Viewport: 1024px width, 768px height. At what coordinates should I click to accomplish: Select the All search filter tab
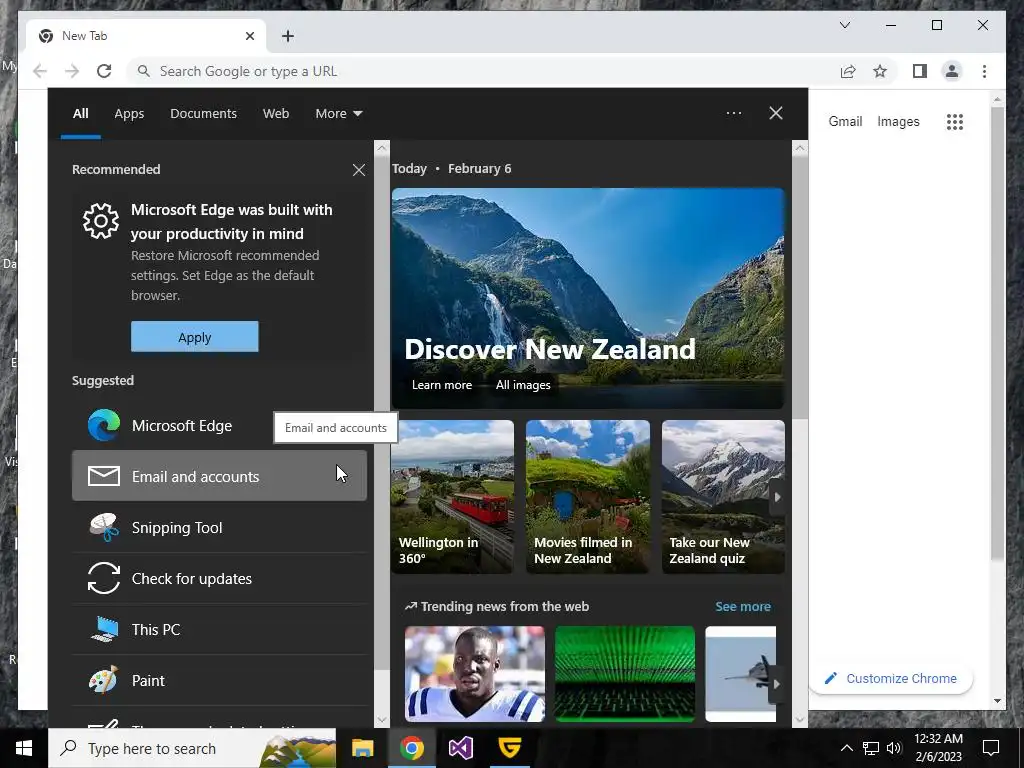pos(80,114)
